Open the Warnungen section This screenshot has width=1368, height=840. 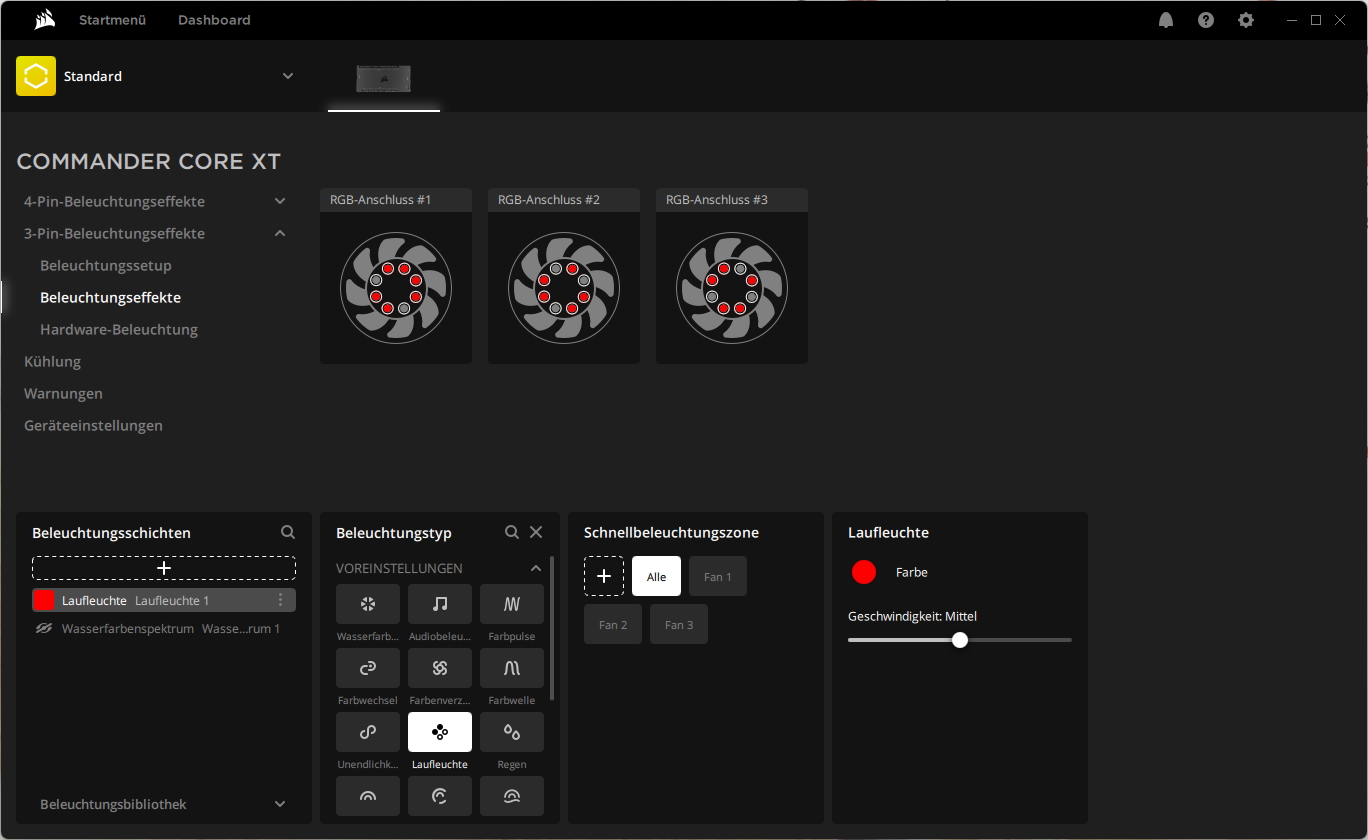coord(63,393)
